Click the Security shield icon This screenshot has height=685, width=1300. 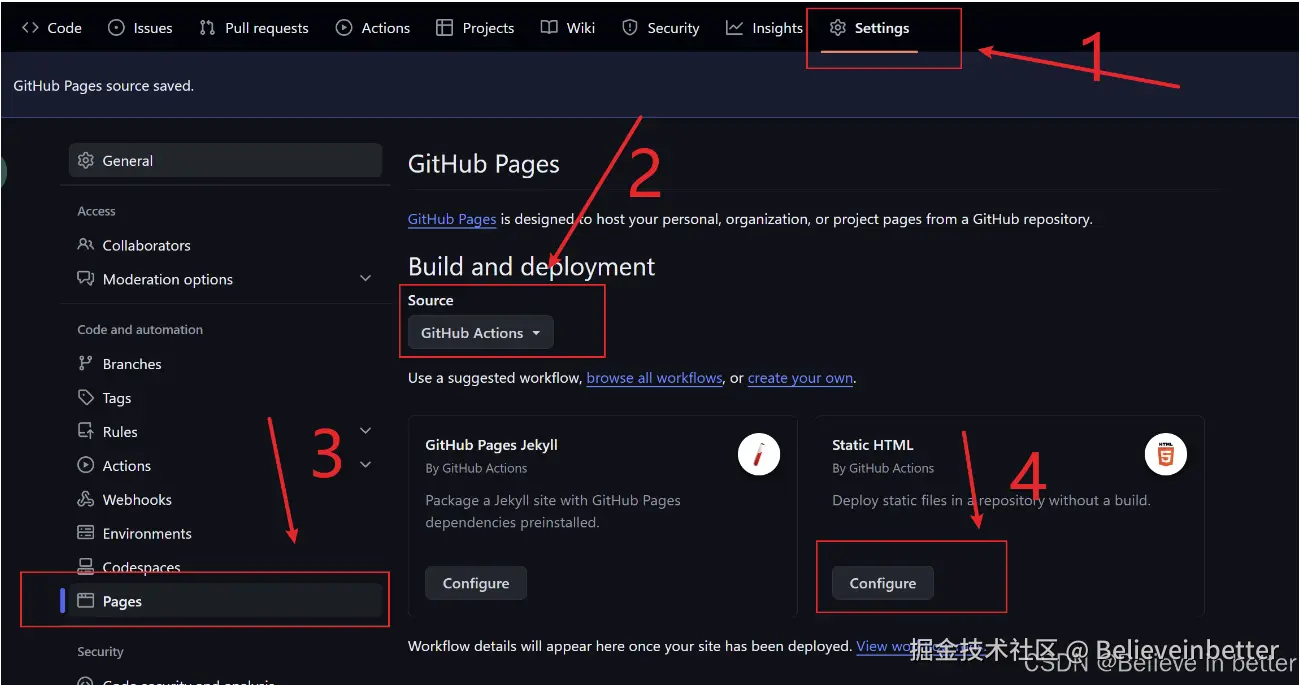point(629,28)
